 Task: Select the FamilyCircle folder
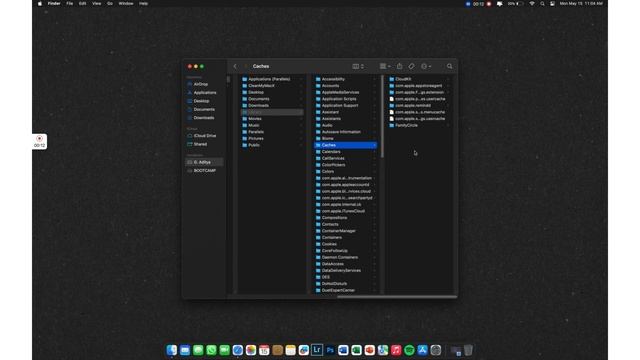[x=419, y=125]
